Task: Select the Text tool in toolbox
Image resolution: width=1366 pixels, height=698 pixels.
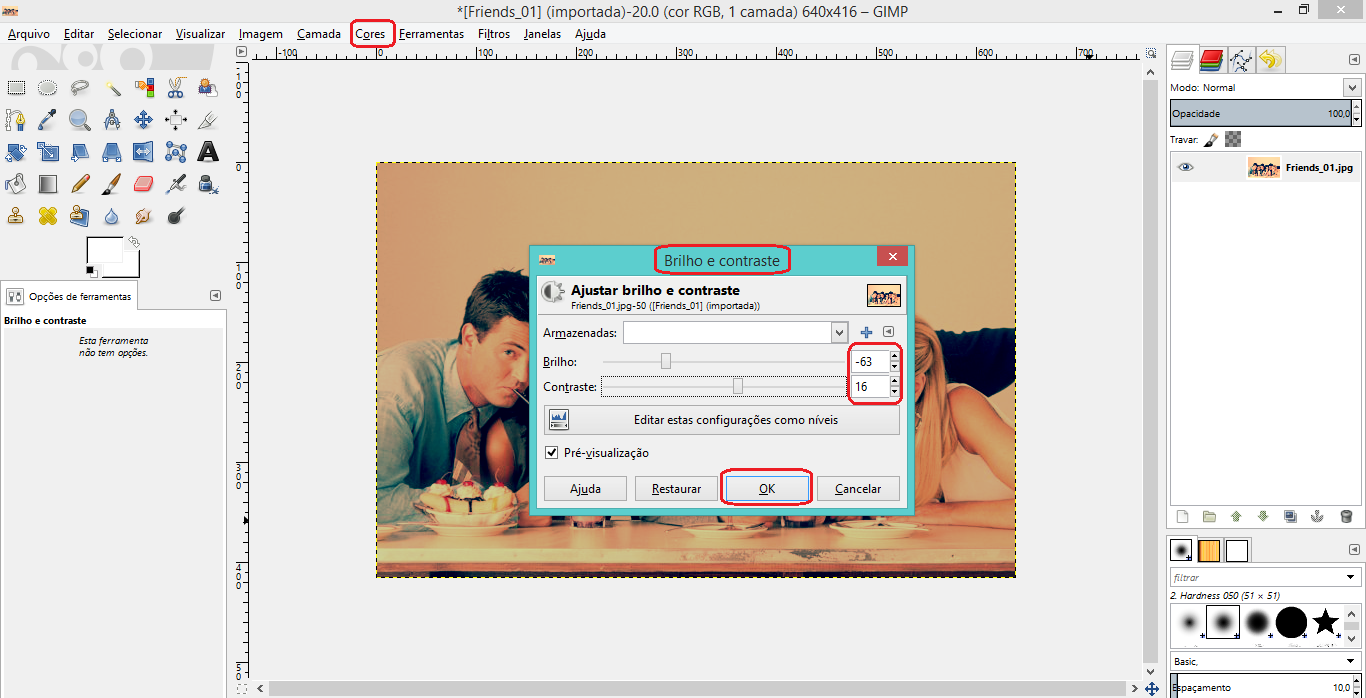Action: coord(208,152)
